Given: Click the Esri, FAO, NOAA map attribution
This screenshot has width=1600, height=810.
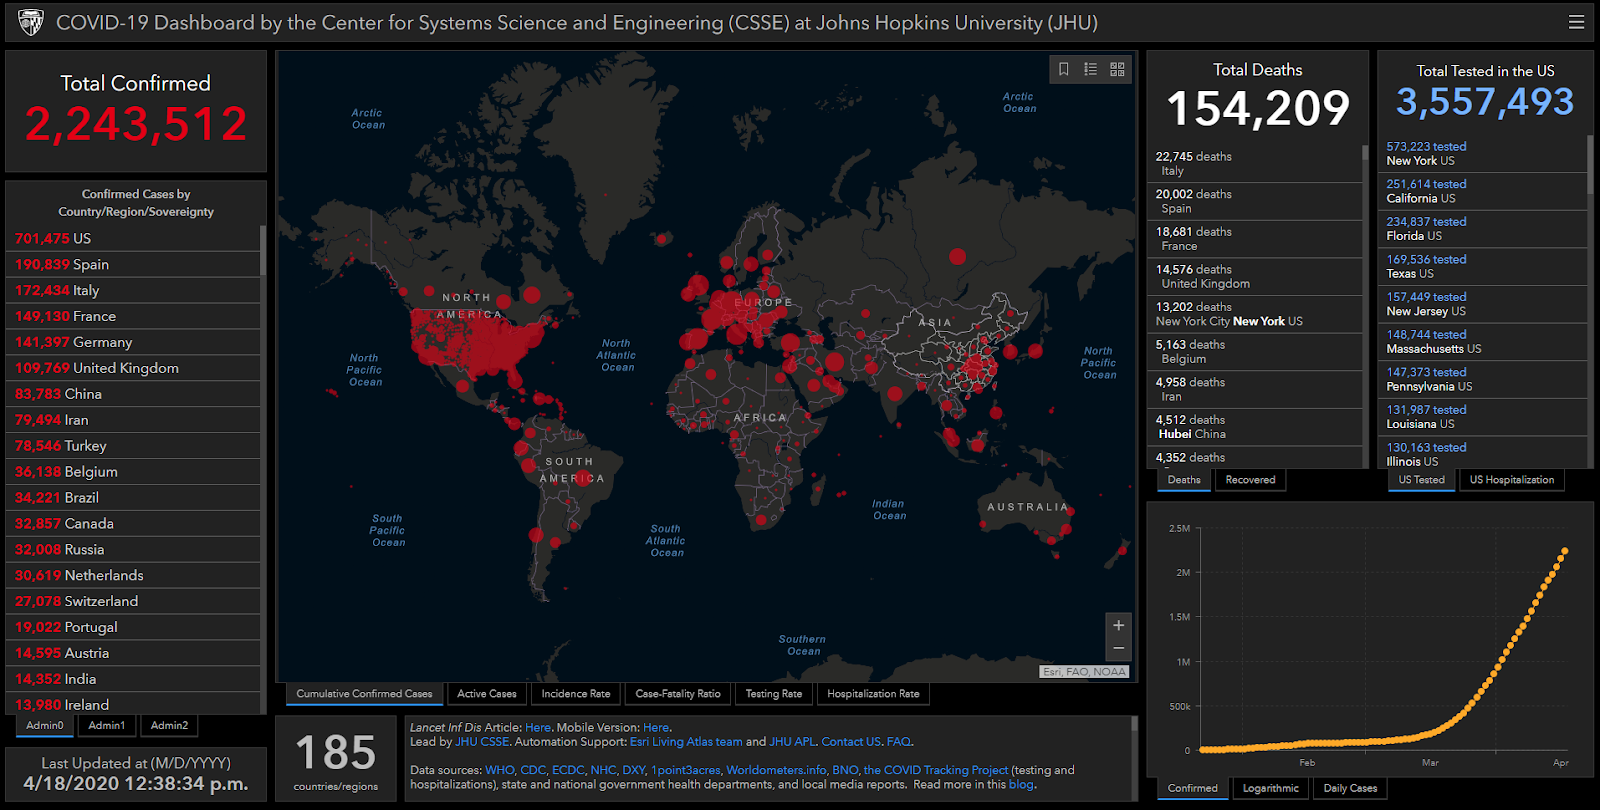Looking at the screenshot, I should (1085, 672).
